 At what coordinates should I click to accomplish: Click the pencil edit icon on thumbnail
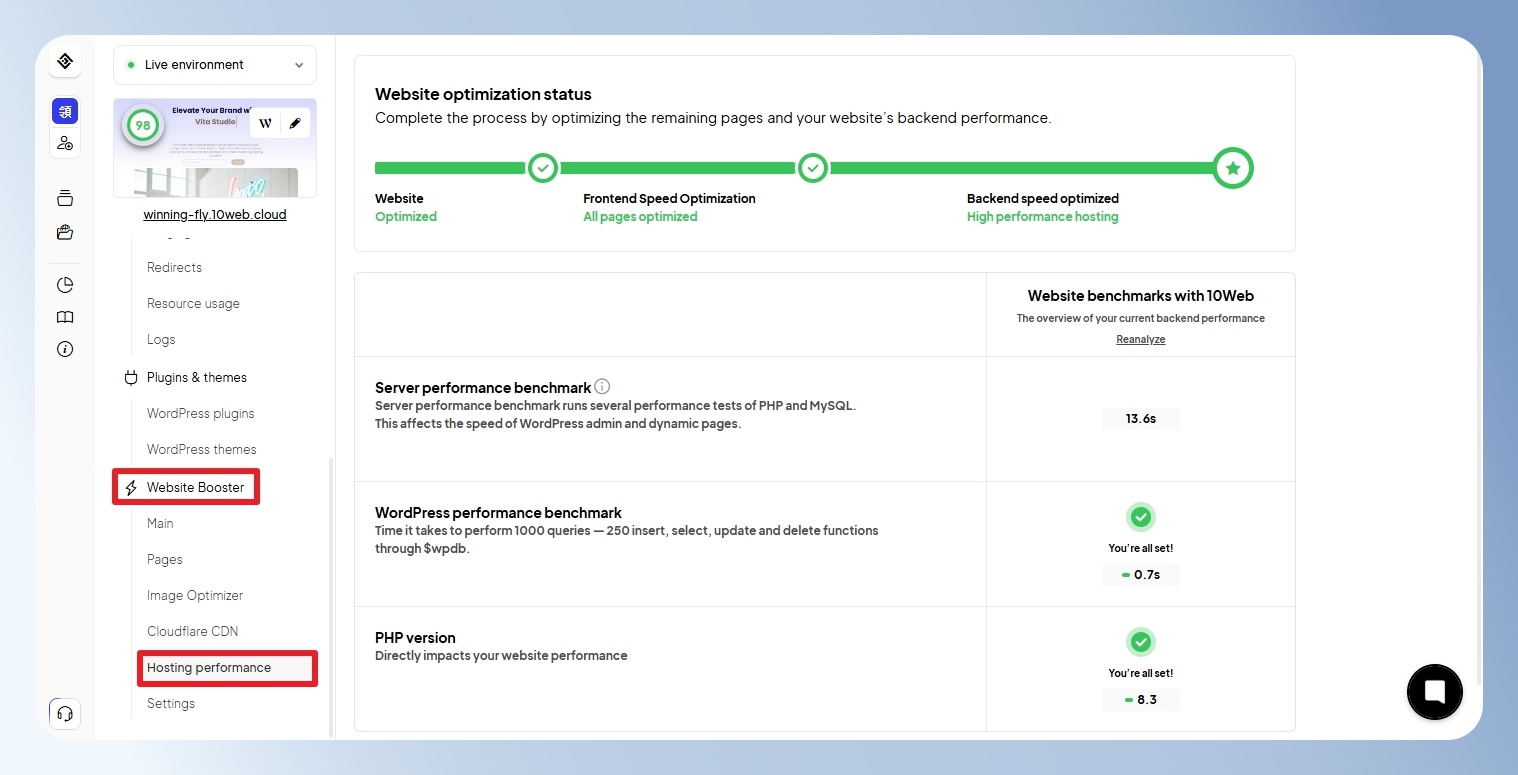pos(295,123)
